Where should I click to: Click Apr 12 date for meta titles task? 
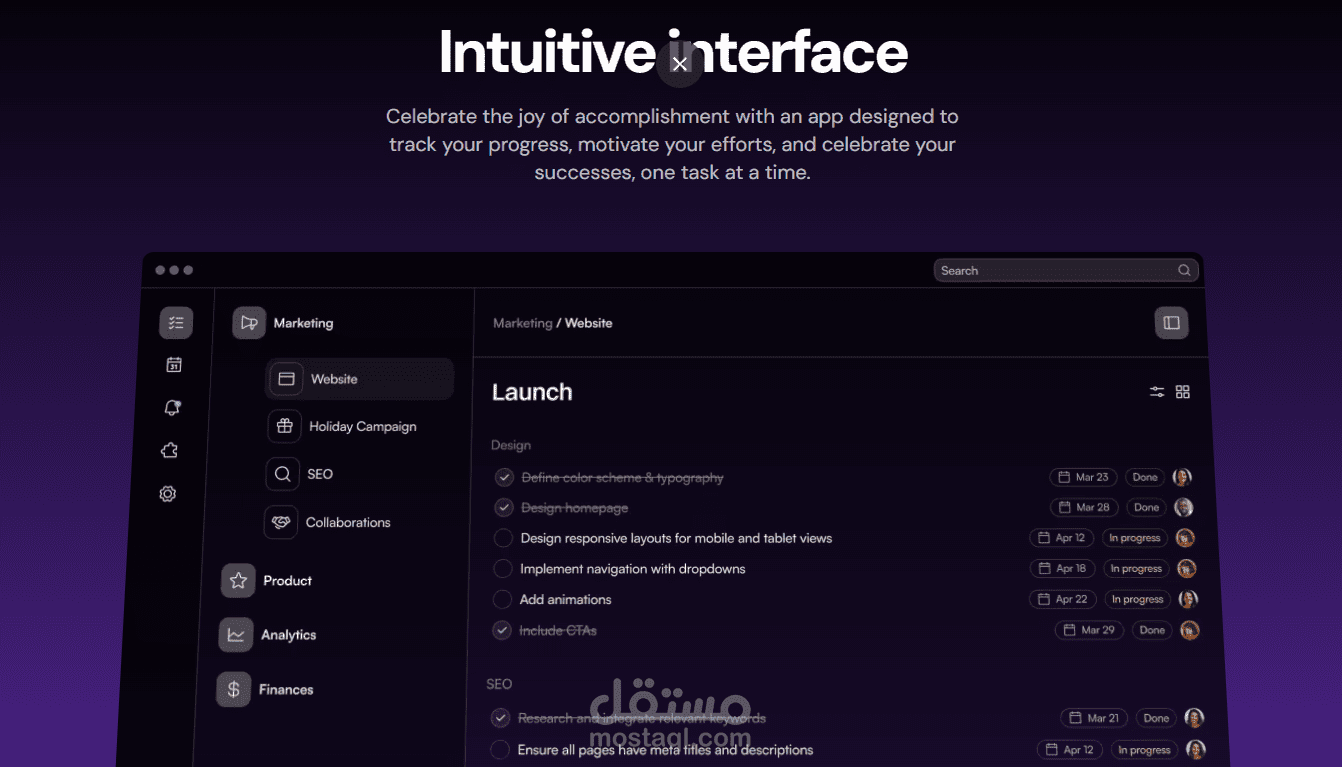[1071, 750]
